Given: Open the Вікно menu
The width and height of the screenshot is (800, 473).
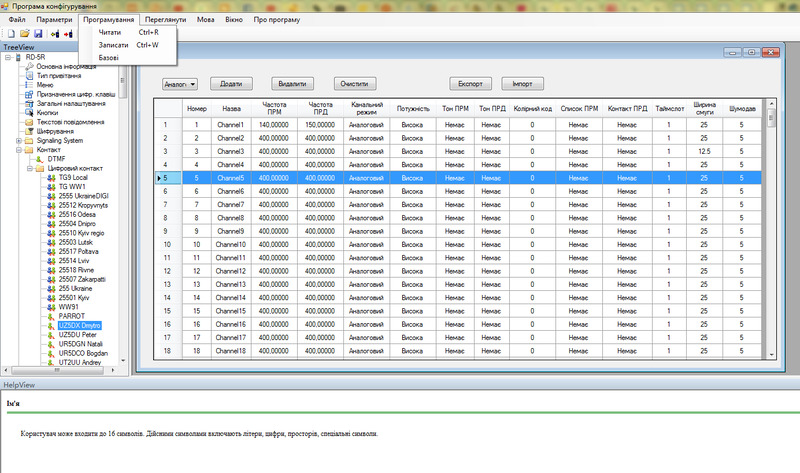Looking at the screenshot, I should click(234, 19).
